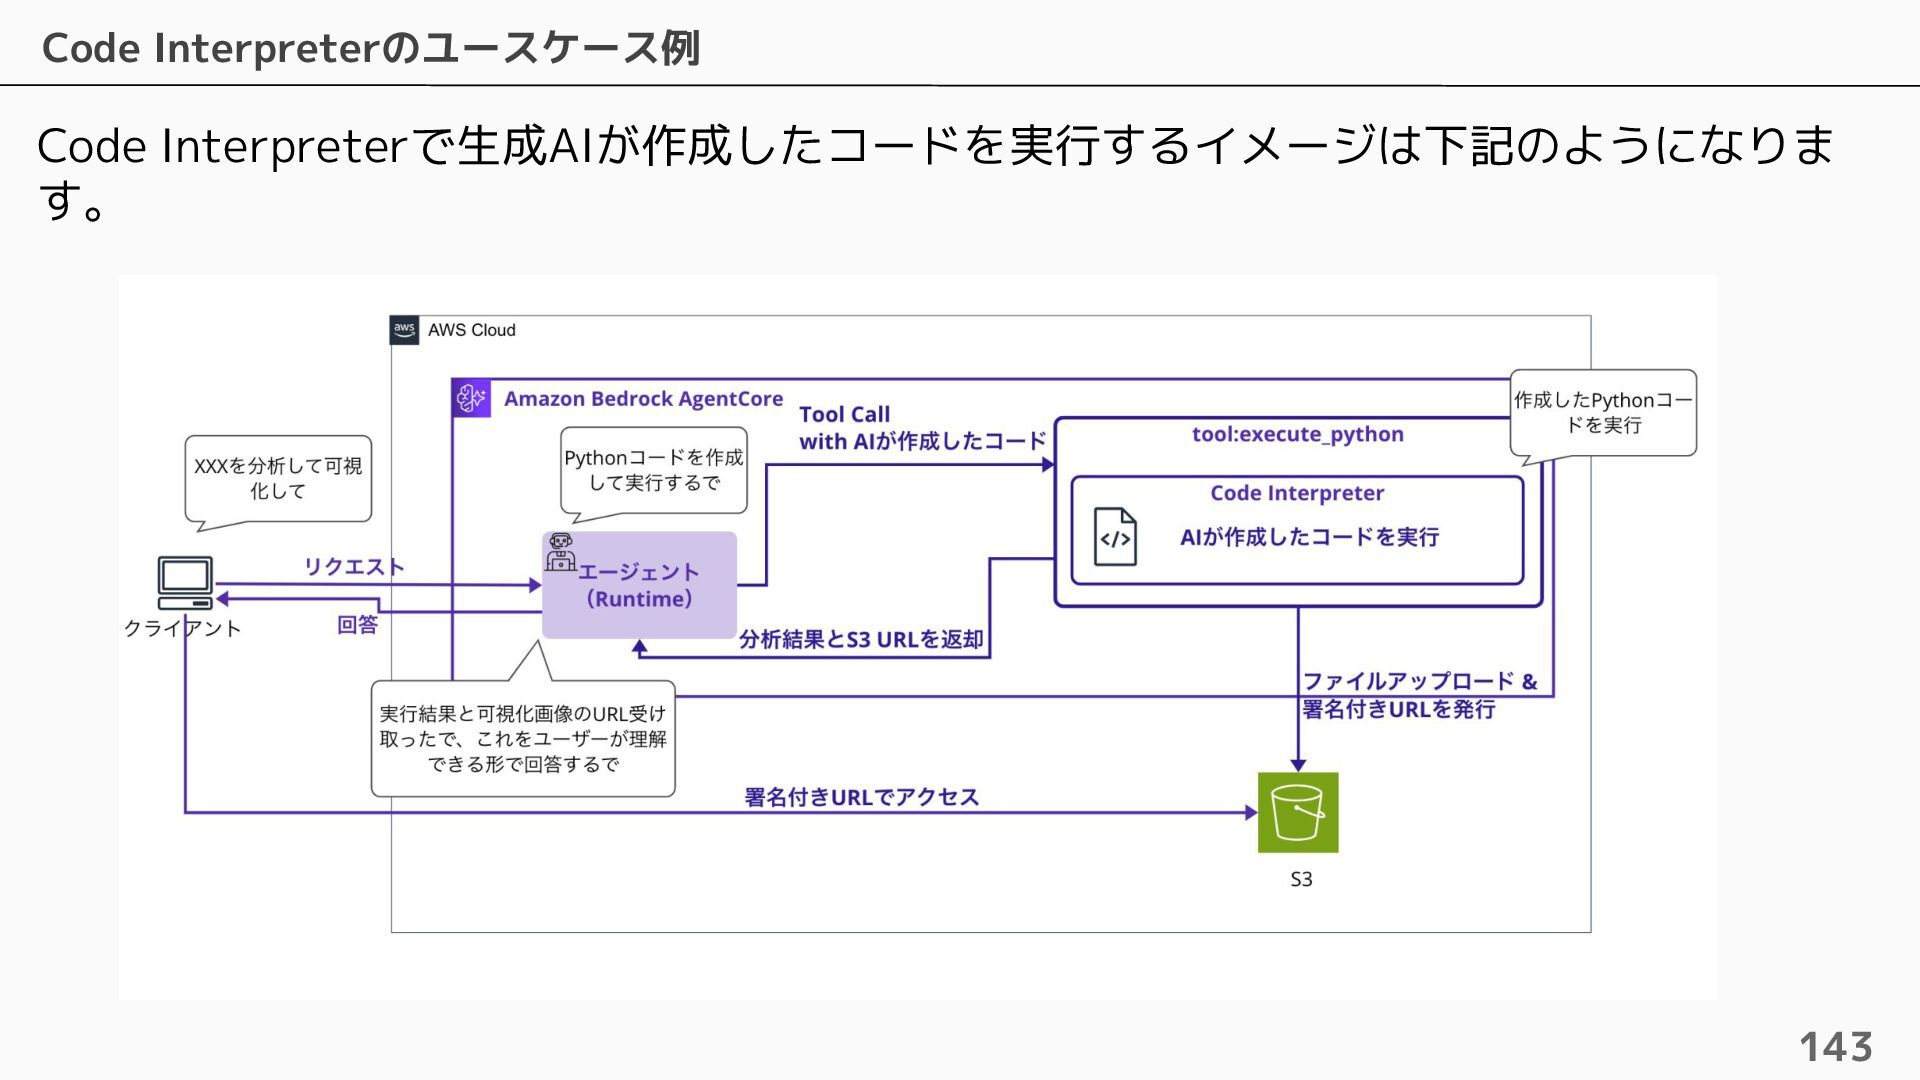Screen dimensions: 1920x1080
Task: Click the tool:execute_python label
Action: [1297, 434]
